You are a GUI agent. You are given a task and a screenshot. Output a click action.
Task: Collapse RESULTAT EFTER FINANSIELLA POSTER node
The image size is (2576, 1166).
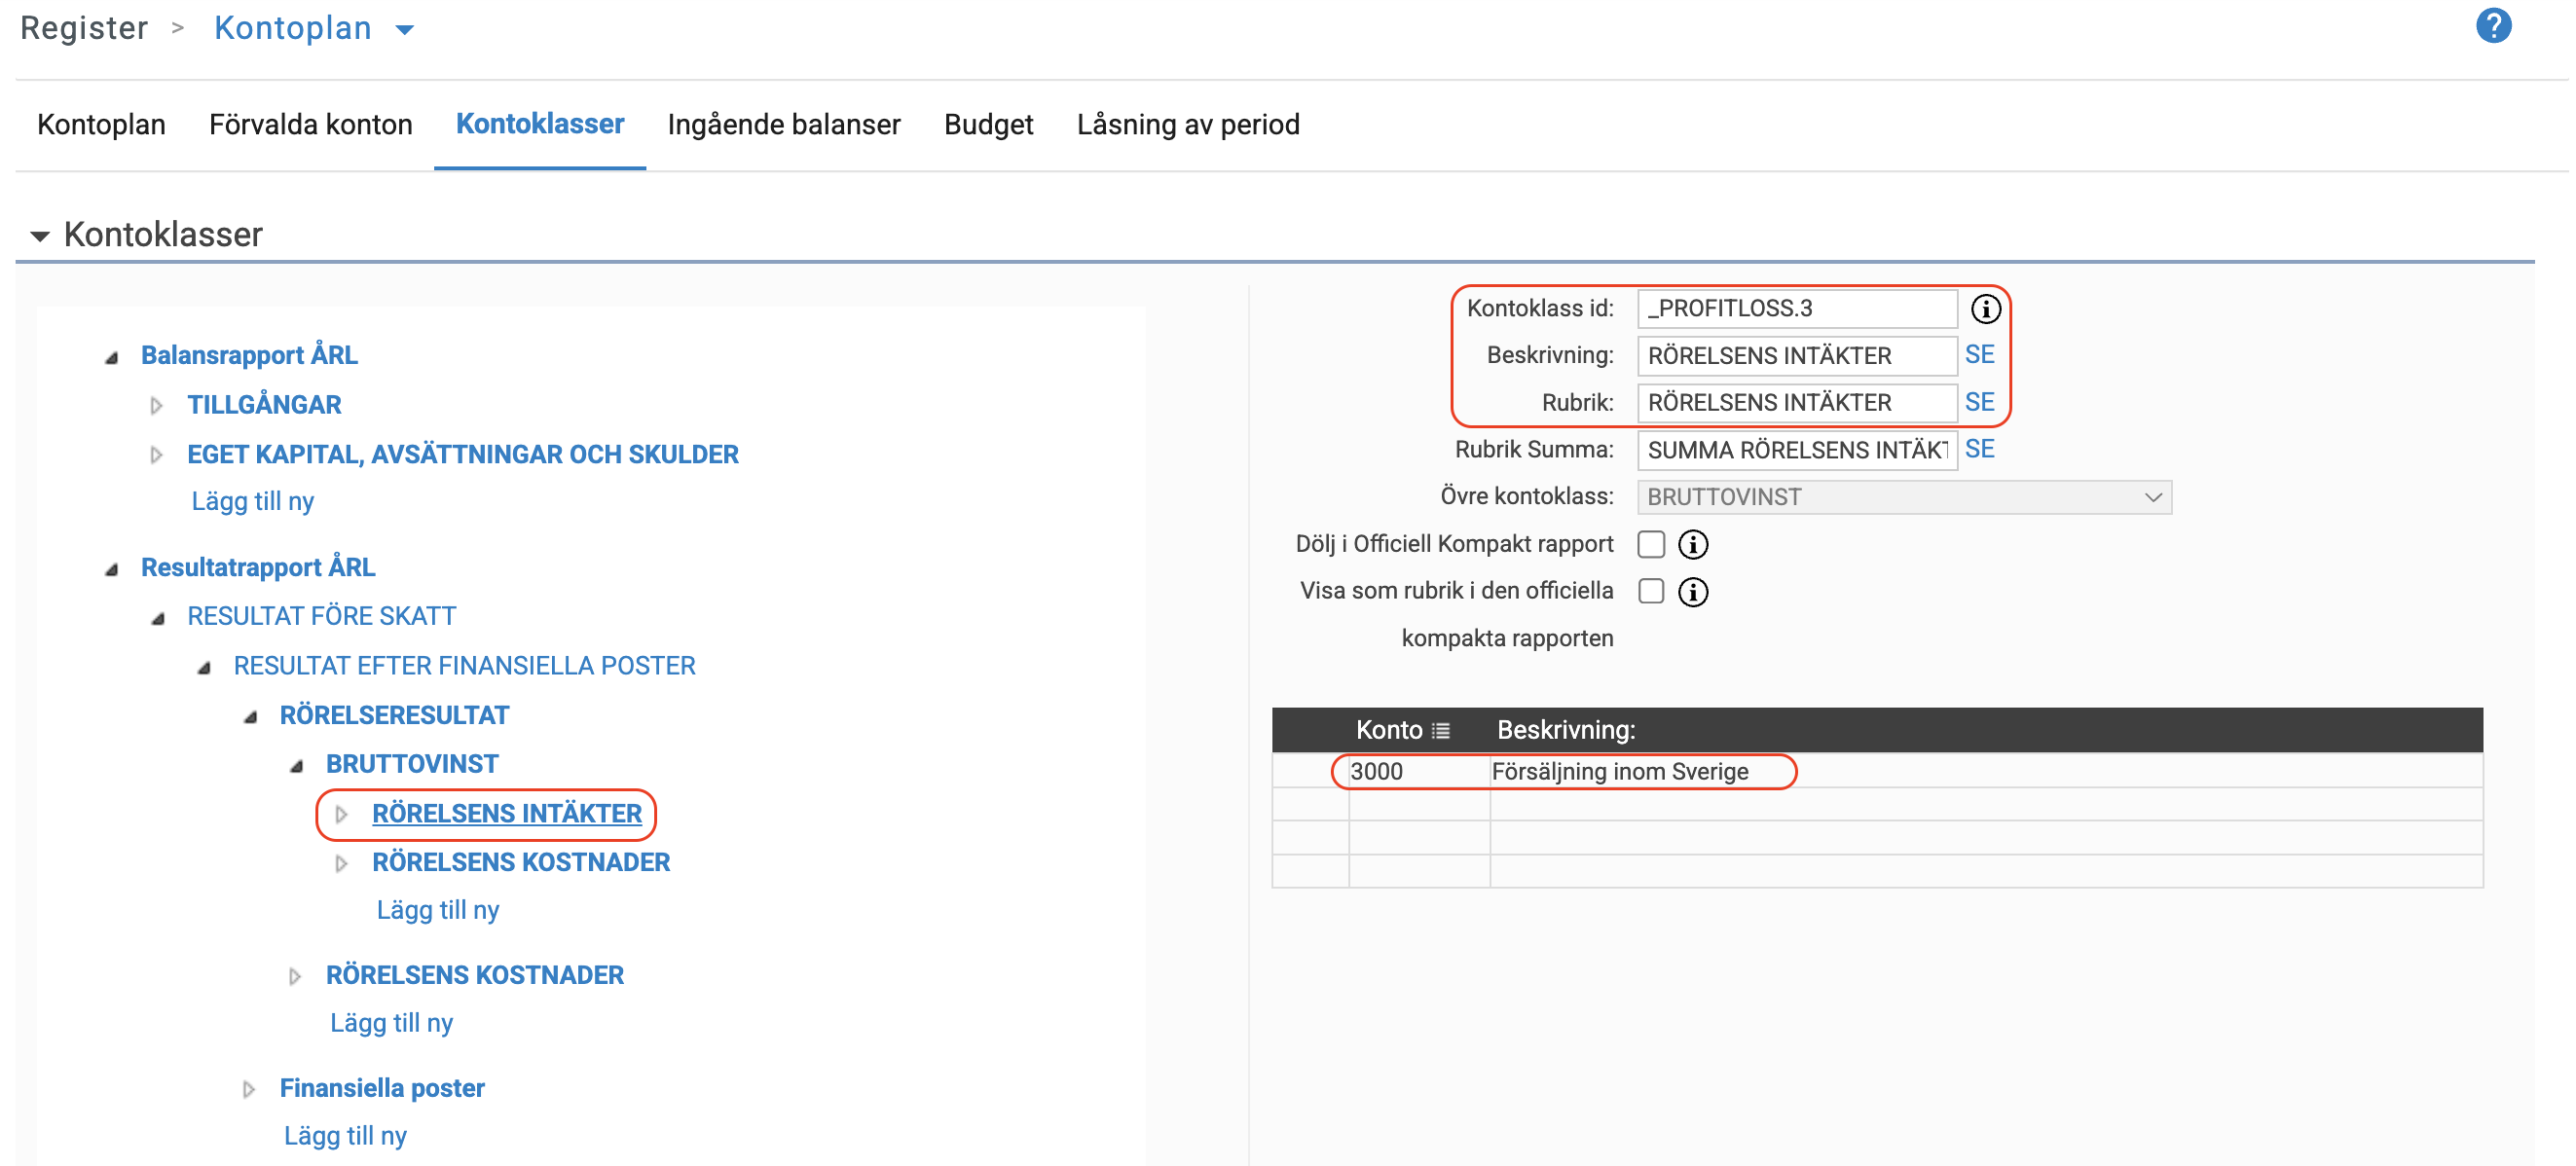pos(204,667)
